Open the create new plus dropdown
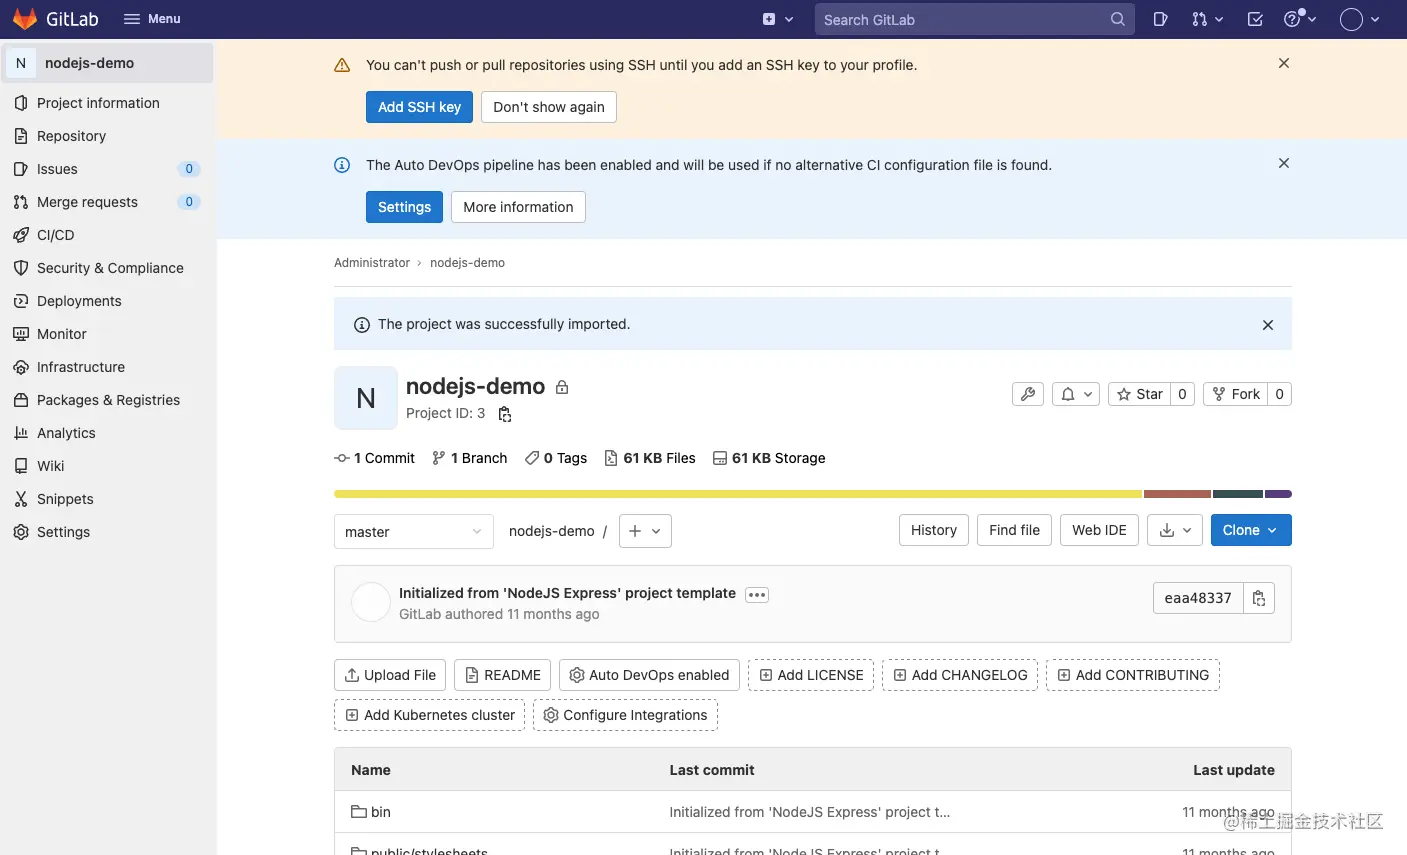The width and height of the screenshot is (1407, 855). click(x=777, y=19)
